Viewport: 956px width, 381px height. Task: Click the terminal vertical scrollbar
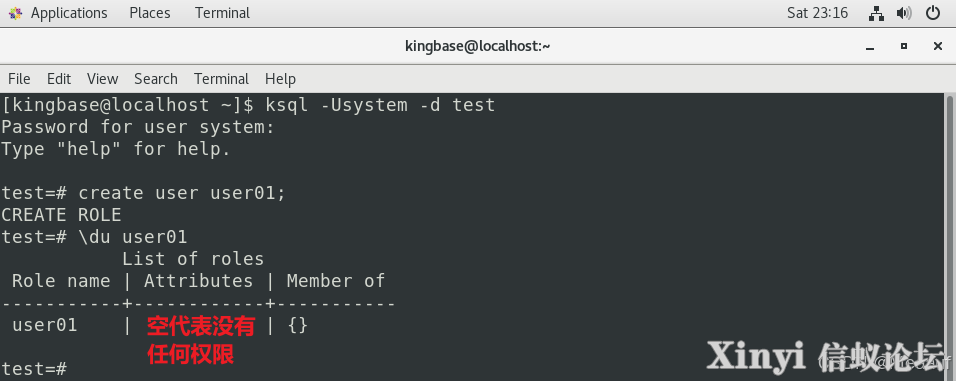click(950, 237)
